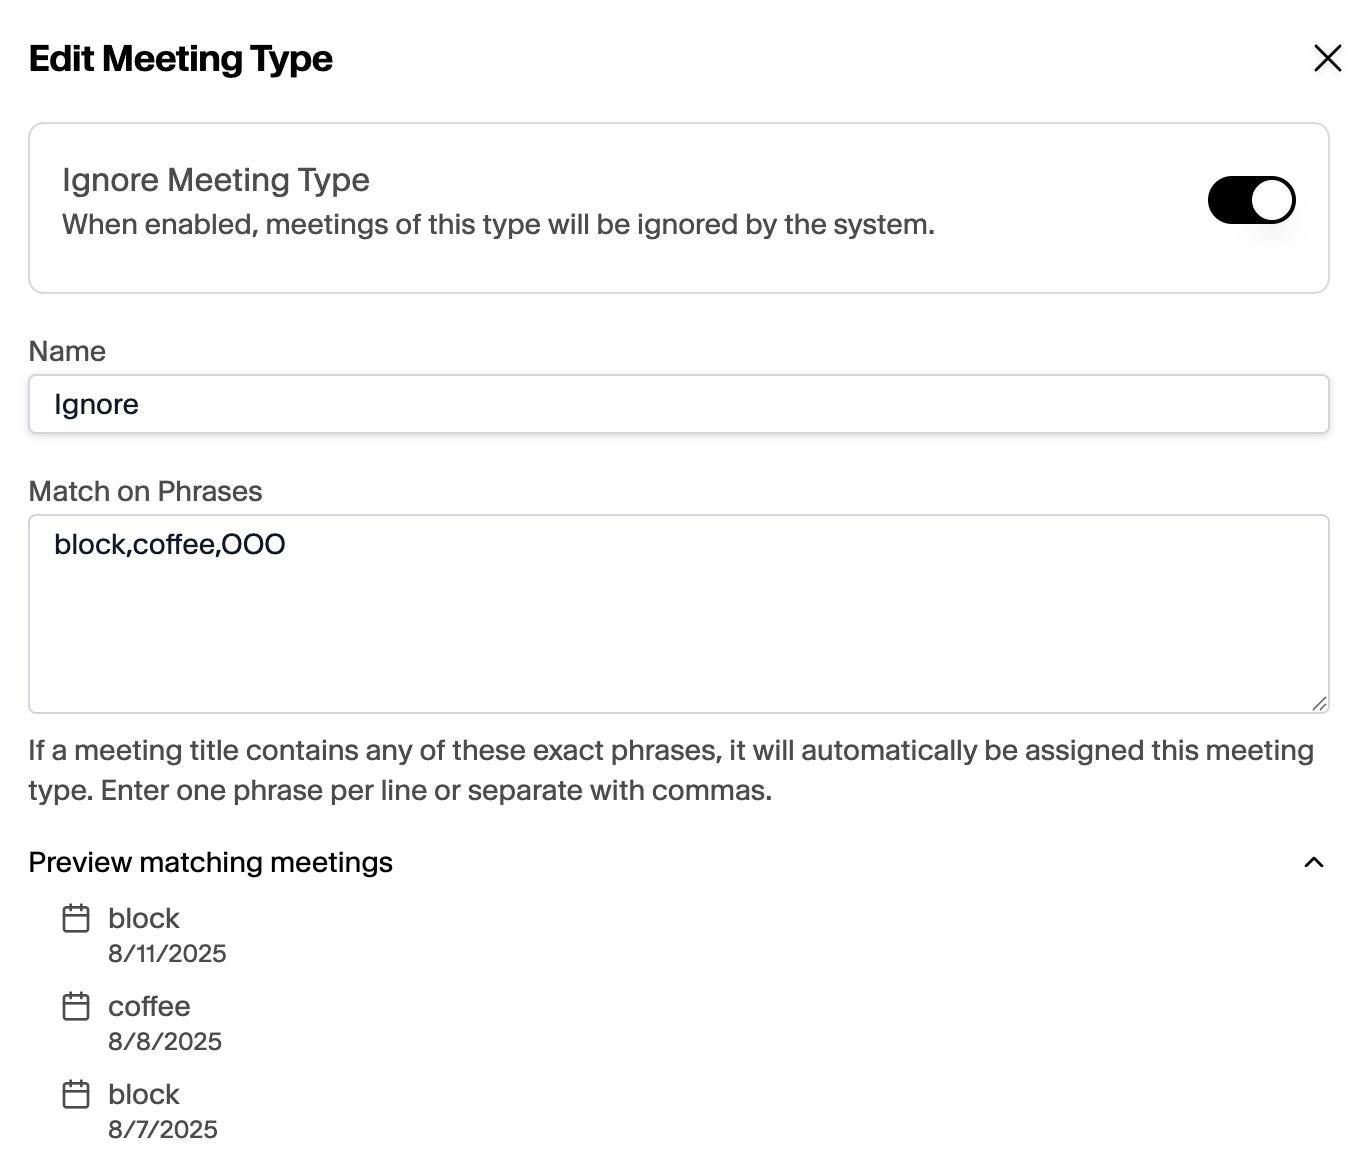Click the block meeting dated 8/7/2025

point(144,1094)
